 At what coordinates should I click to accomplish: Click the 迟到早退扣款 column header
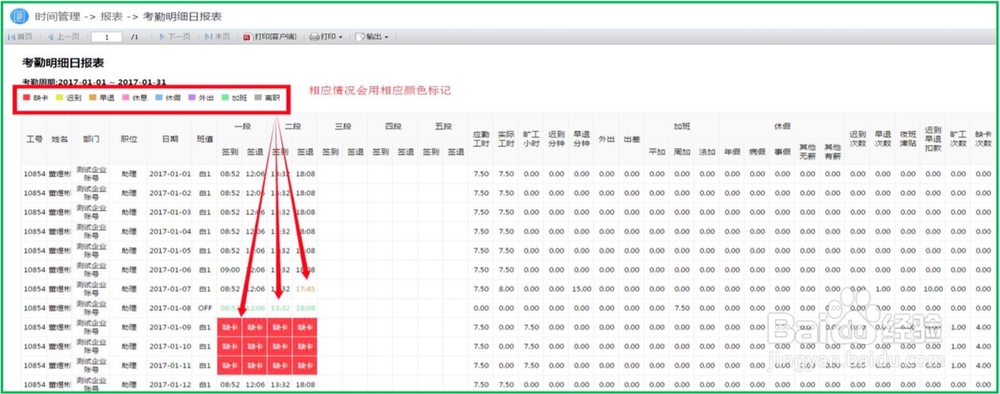[932, 138]
